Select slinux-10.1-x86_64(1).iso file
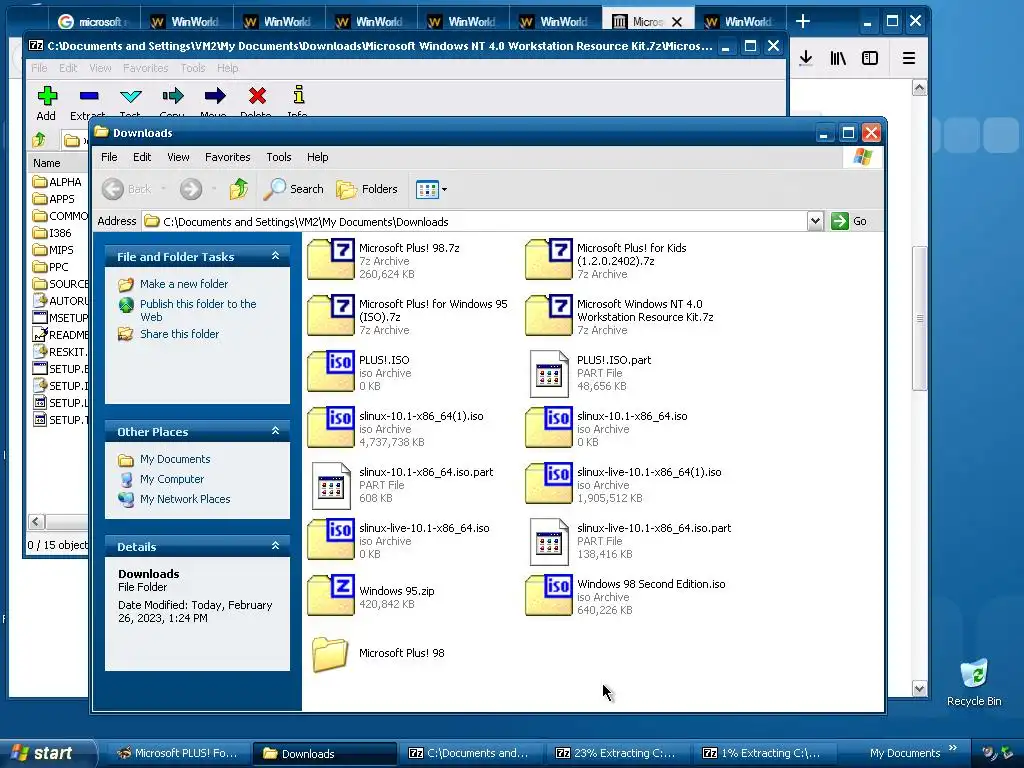 coord(331,427)
